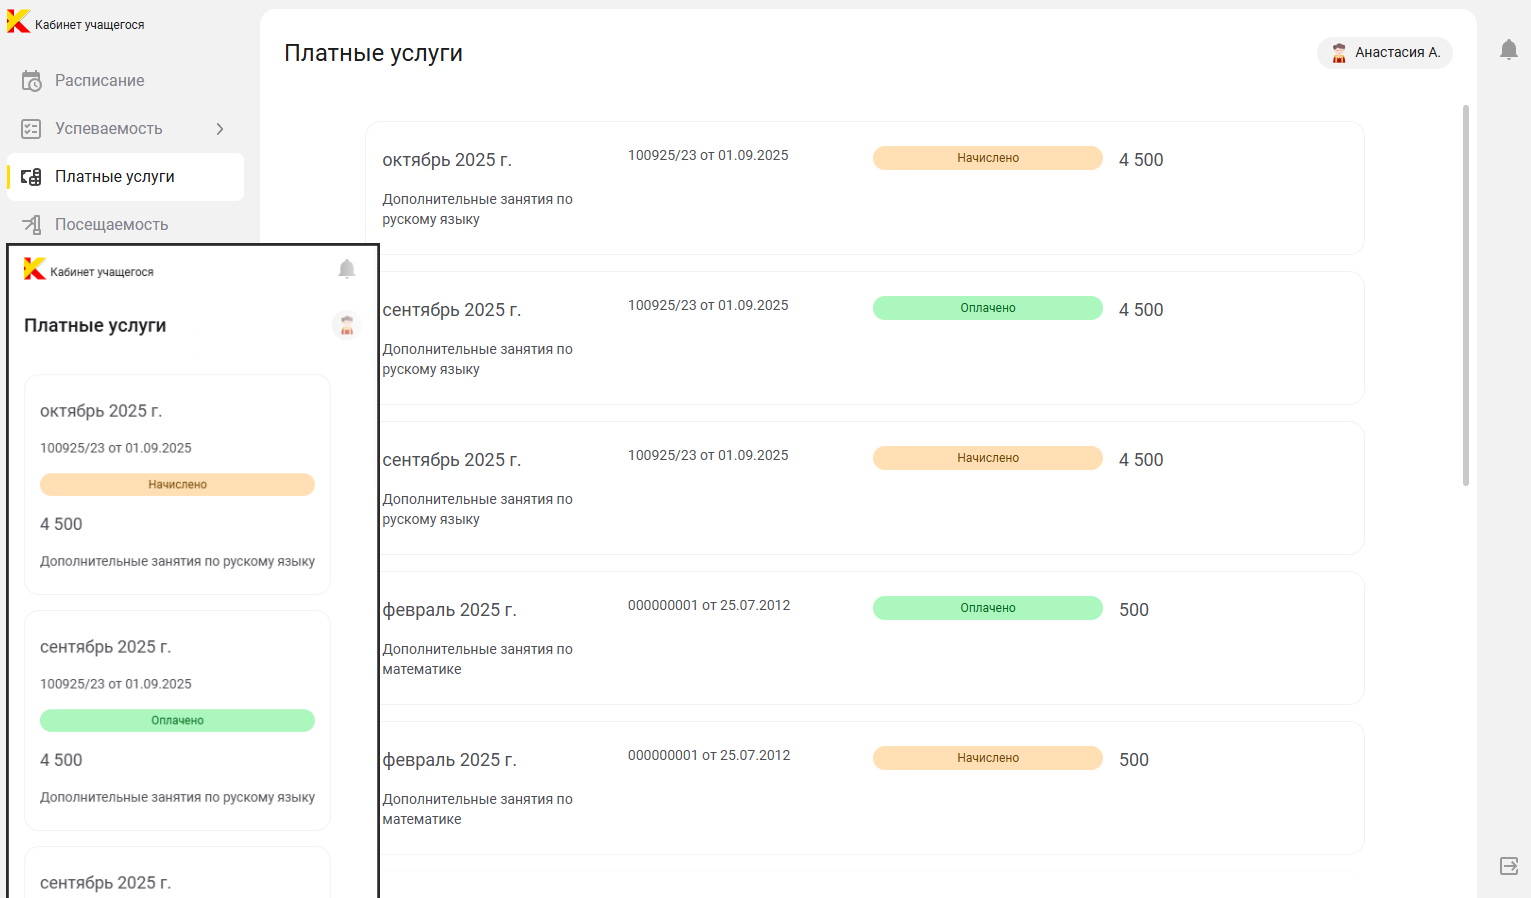Viewport: 1531px width, 898px height.
Task: Click Начислено status on октябрь 2025 row
Action: click(987, 158)
